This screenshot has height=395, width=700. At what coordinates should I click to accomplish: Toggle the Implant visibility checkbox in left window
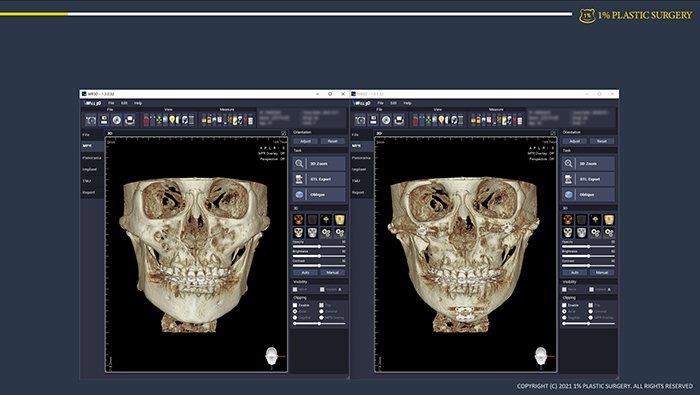coord(322,290)
